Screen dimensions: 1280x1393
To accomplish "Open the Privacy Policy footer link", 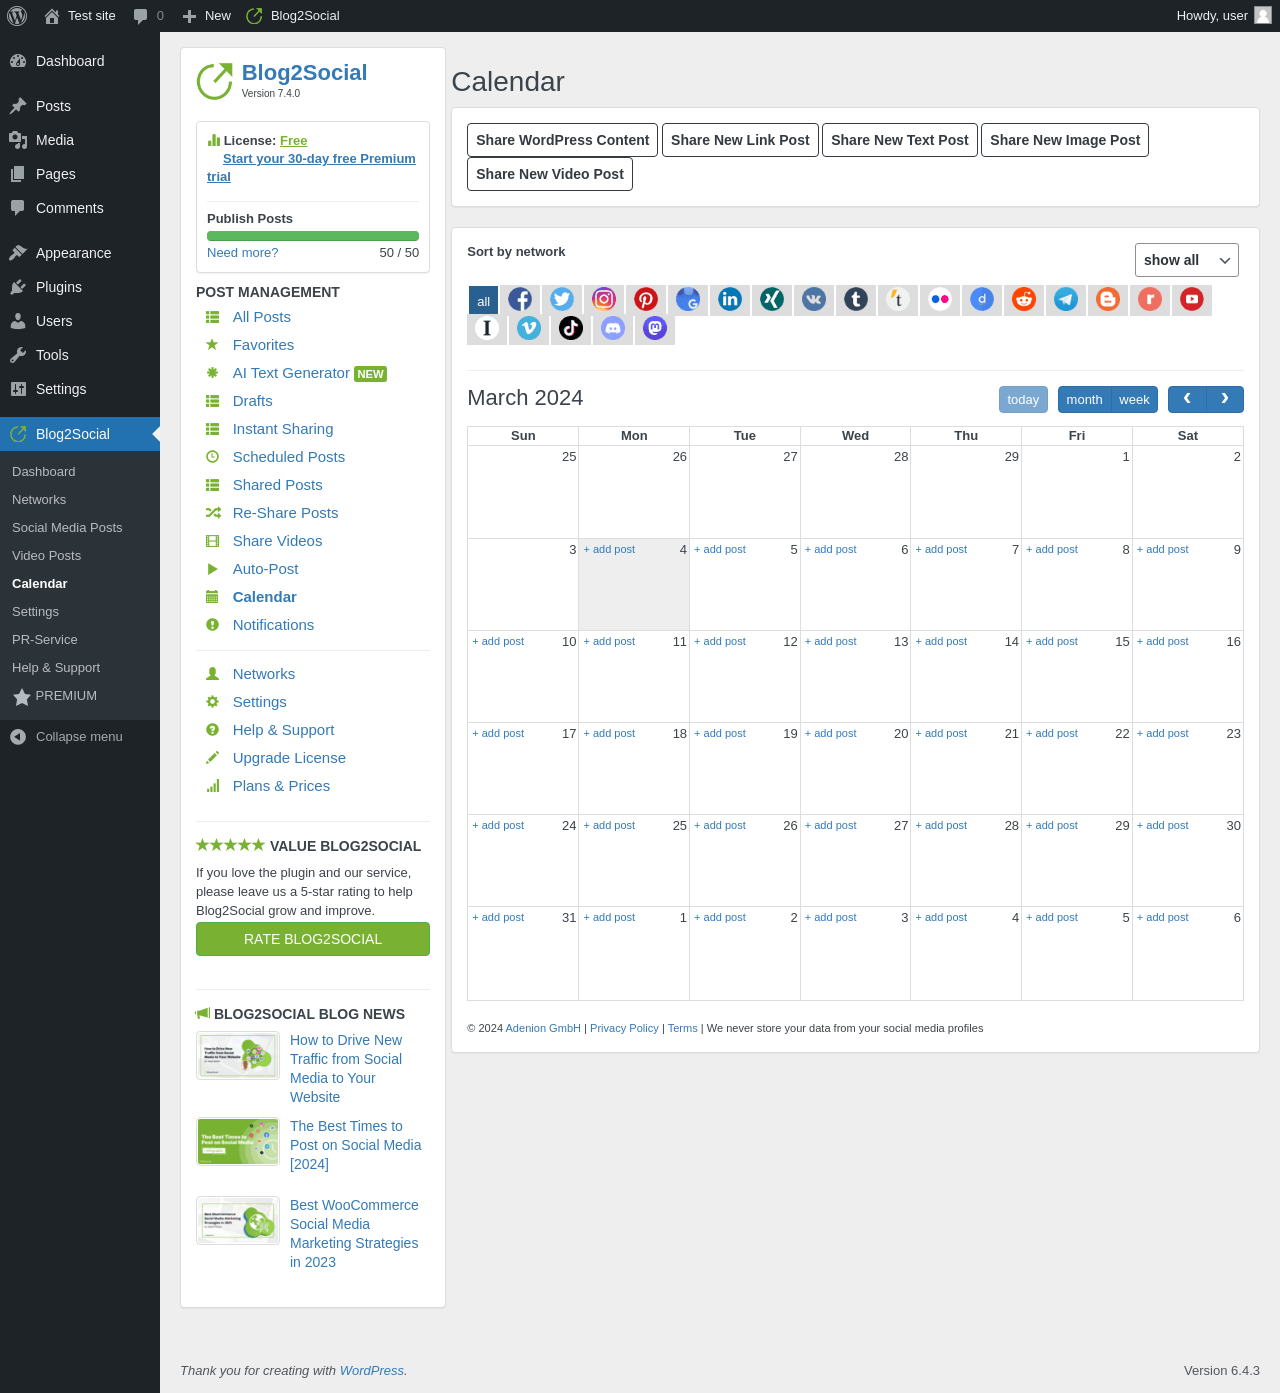I will [624, 1028].
